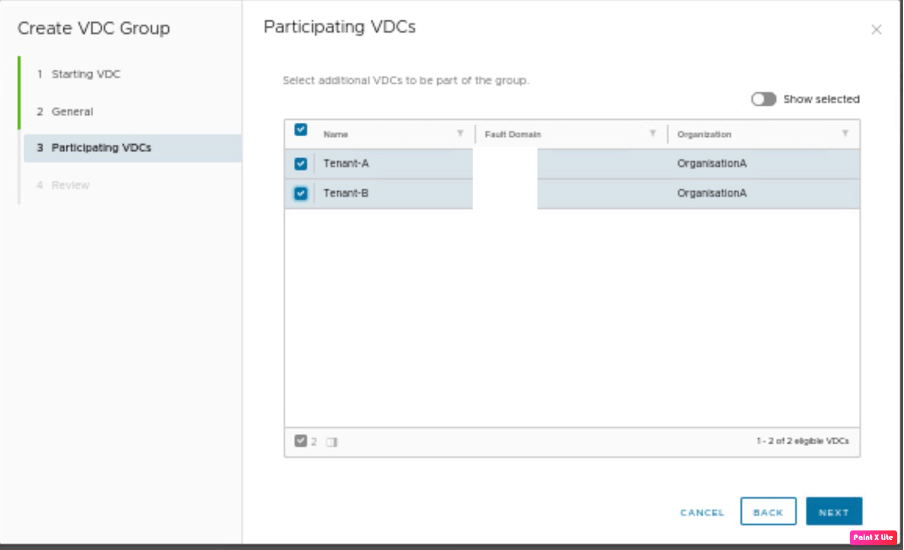Click the selected count checkbox icon in the footer
This screenshot has height=550, width=904.
coord(300,441)
